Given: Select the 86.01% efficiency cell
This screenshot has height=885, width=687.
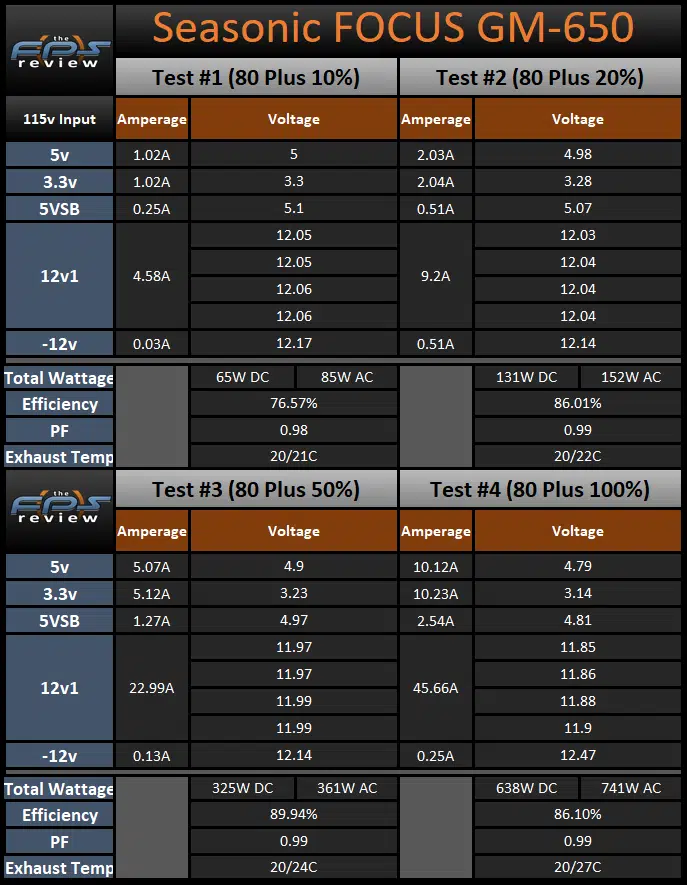Looking at the screenshot, I should (577, 404).
